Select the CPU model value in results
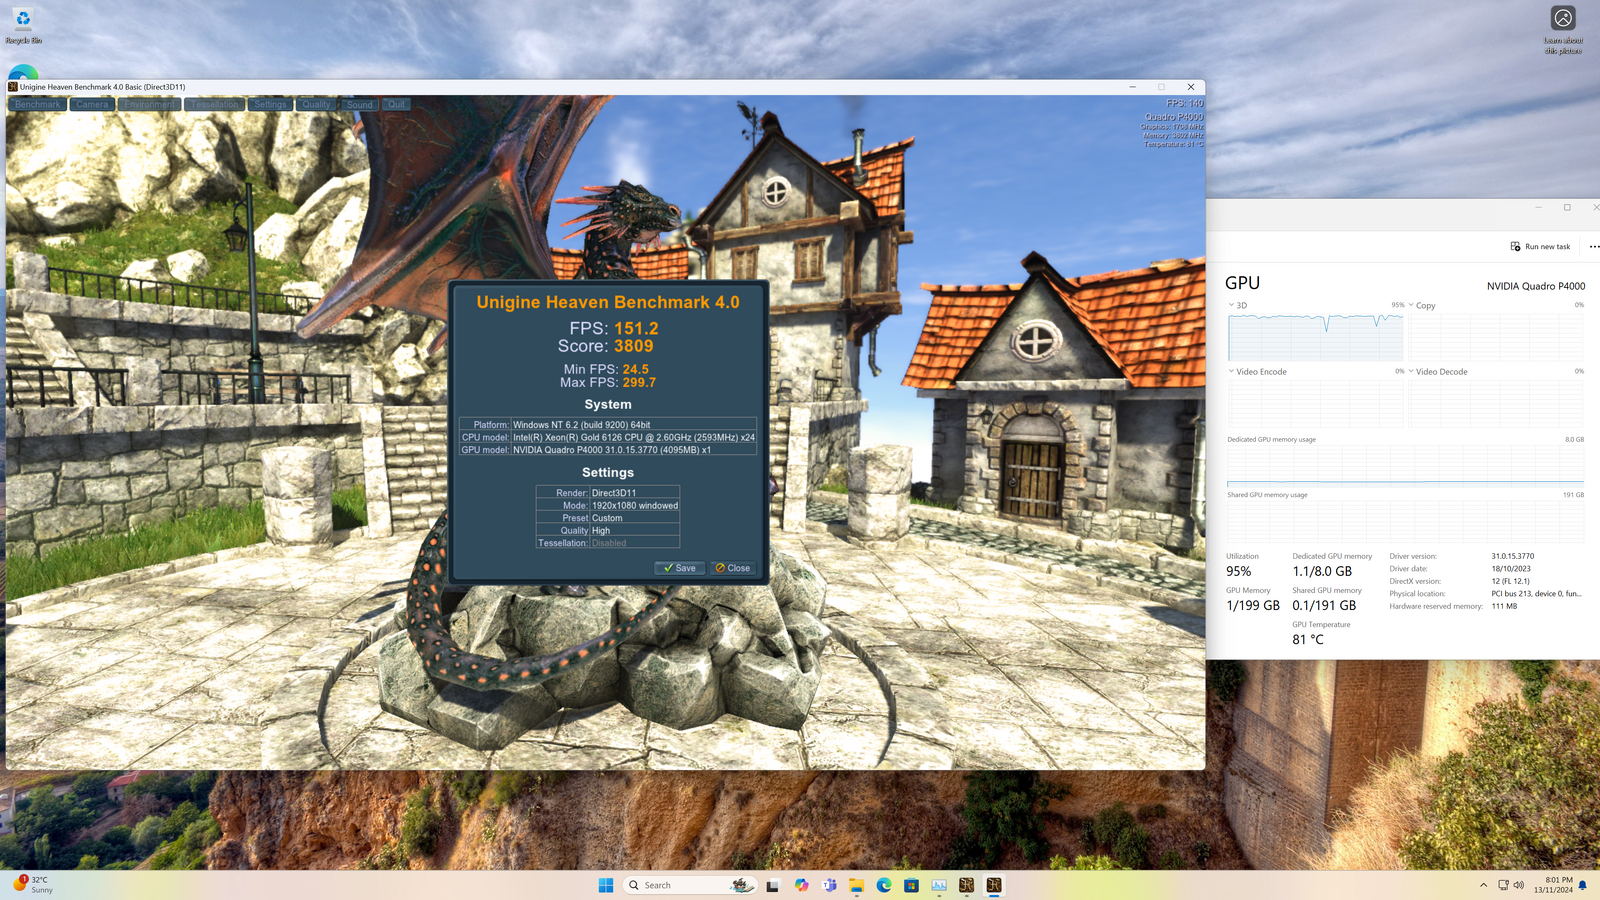The height and width of the screenshot is (900, 1600). pos(634,437)
